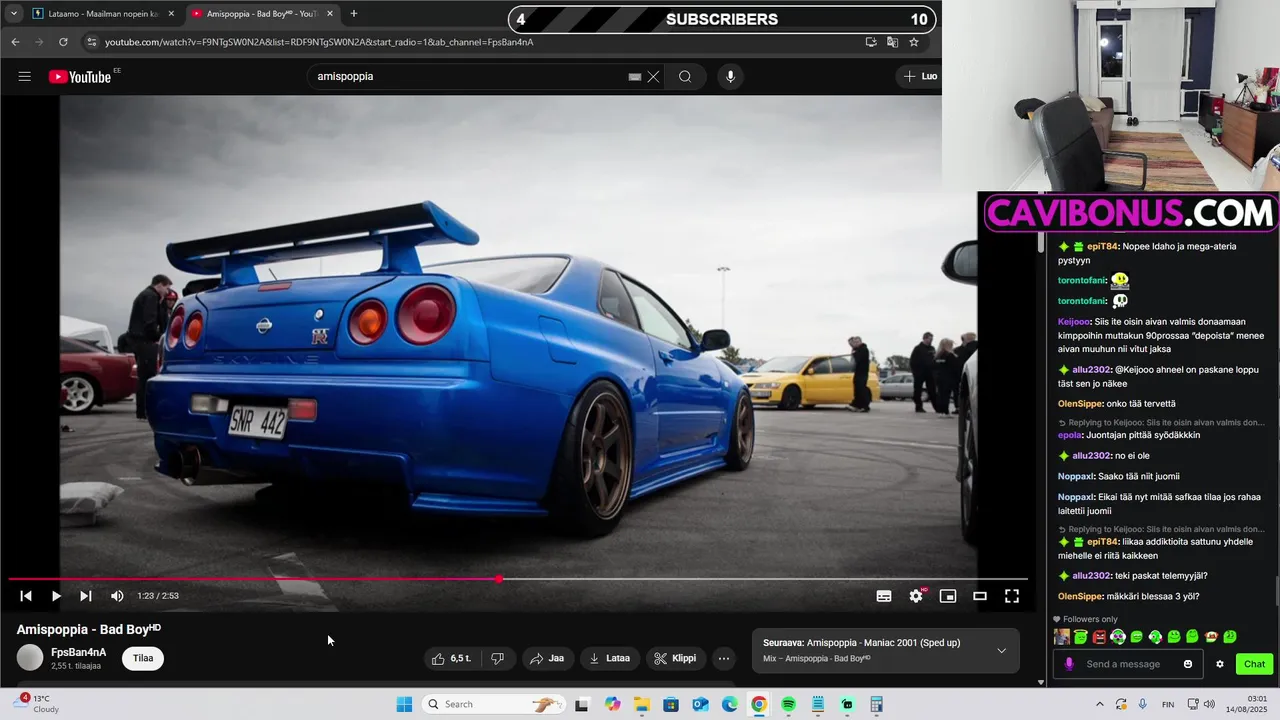Screen dimensions: 1280x720
Task: Dislike the video
Action: coord(497,658)
